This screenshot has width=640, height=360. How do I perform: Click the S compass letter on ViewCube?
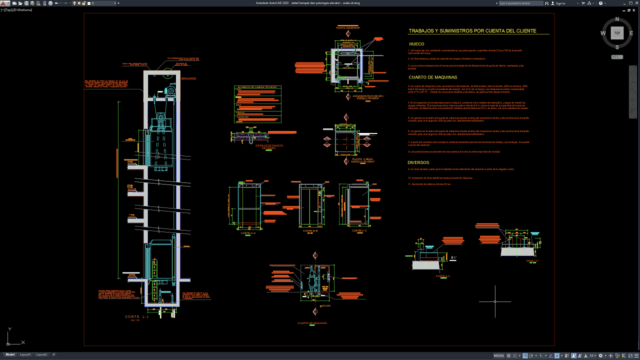point(617,47)
